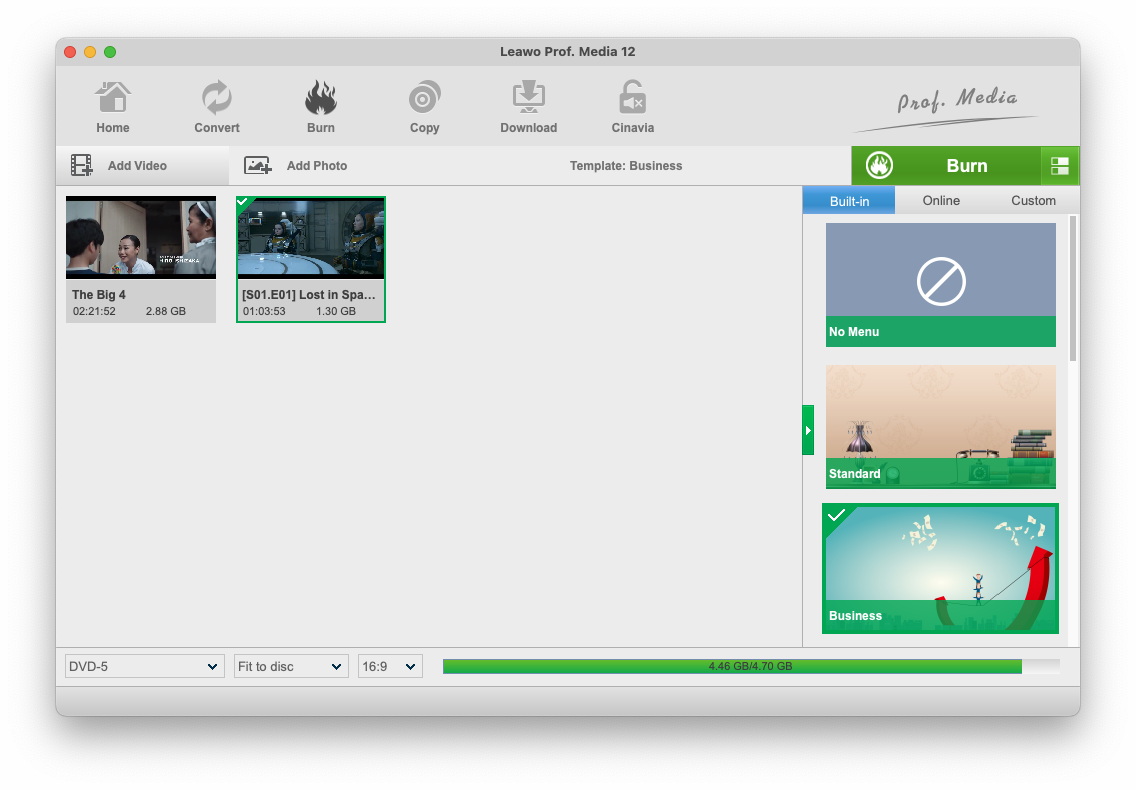This screenshot has width=1136, height=790.
Task: Toggle the layout view icon beside Burn
Action: click(x=1060, y=166)
